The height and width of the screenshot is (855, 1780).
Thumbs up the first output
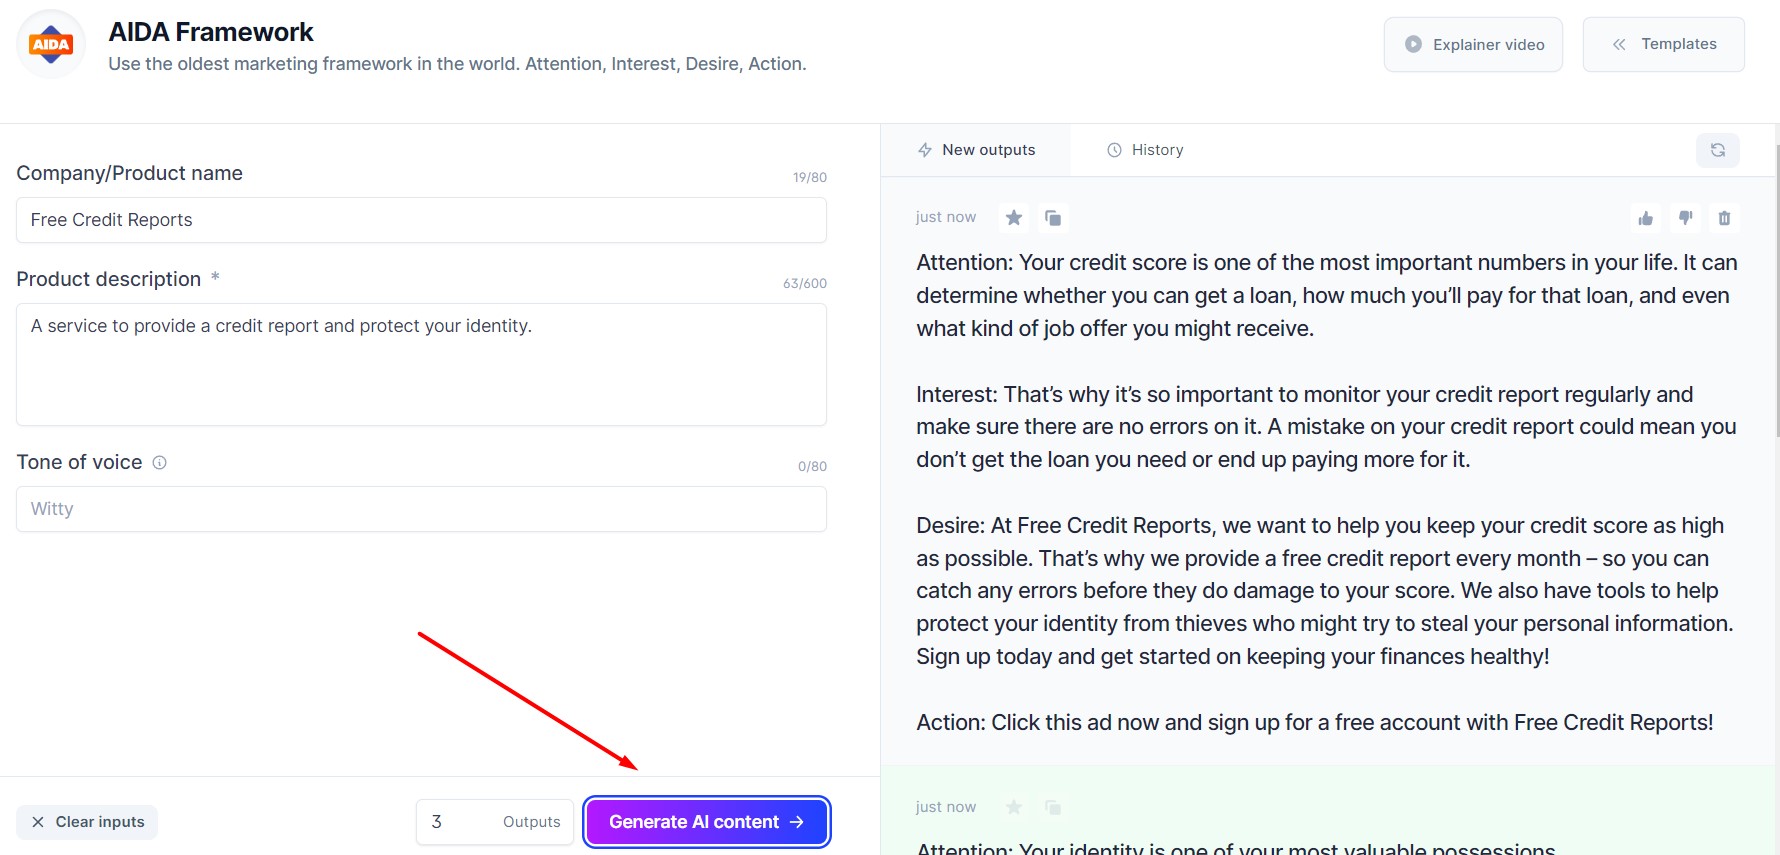pyautogui.click(x=1646, y=218)
